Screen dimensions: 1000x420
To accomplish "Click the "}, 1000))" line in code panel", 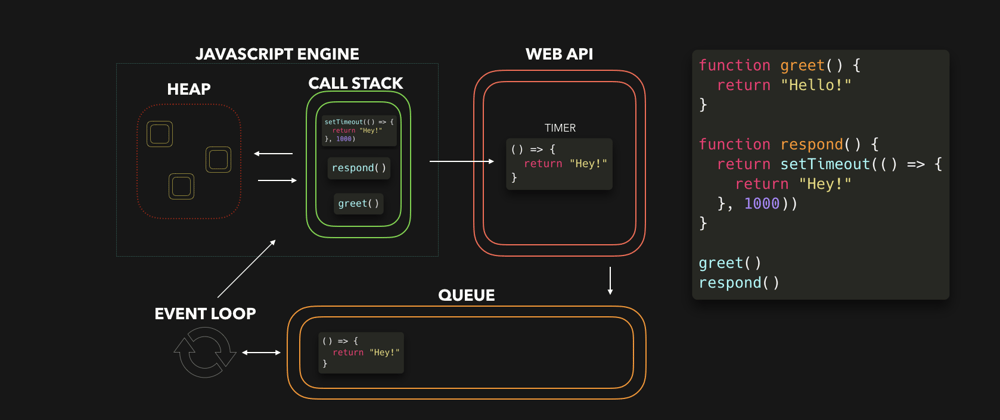I will (x=758, y=204).
